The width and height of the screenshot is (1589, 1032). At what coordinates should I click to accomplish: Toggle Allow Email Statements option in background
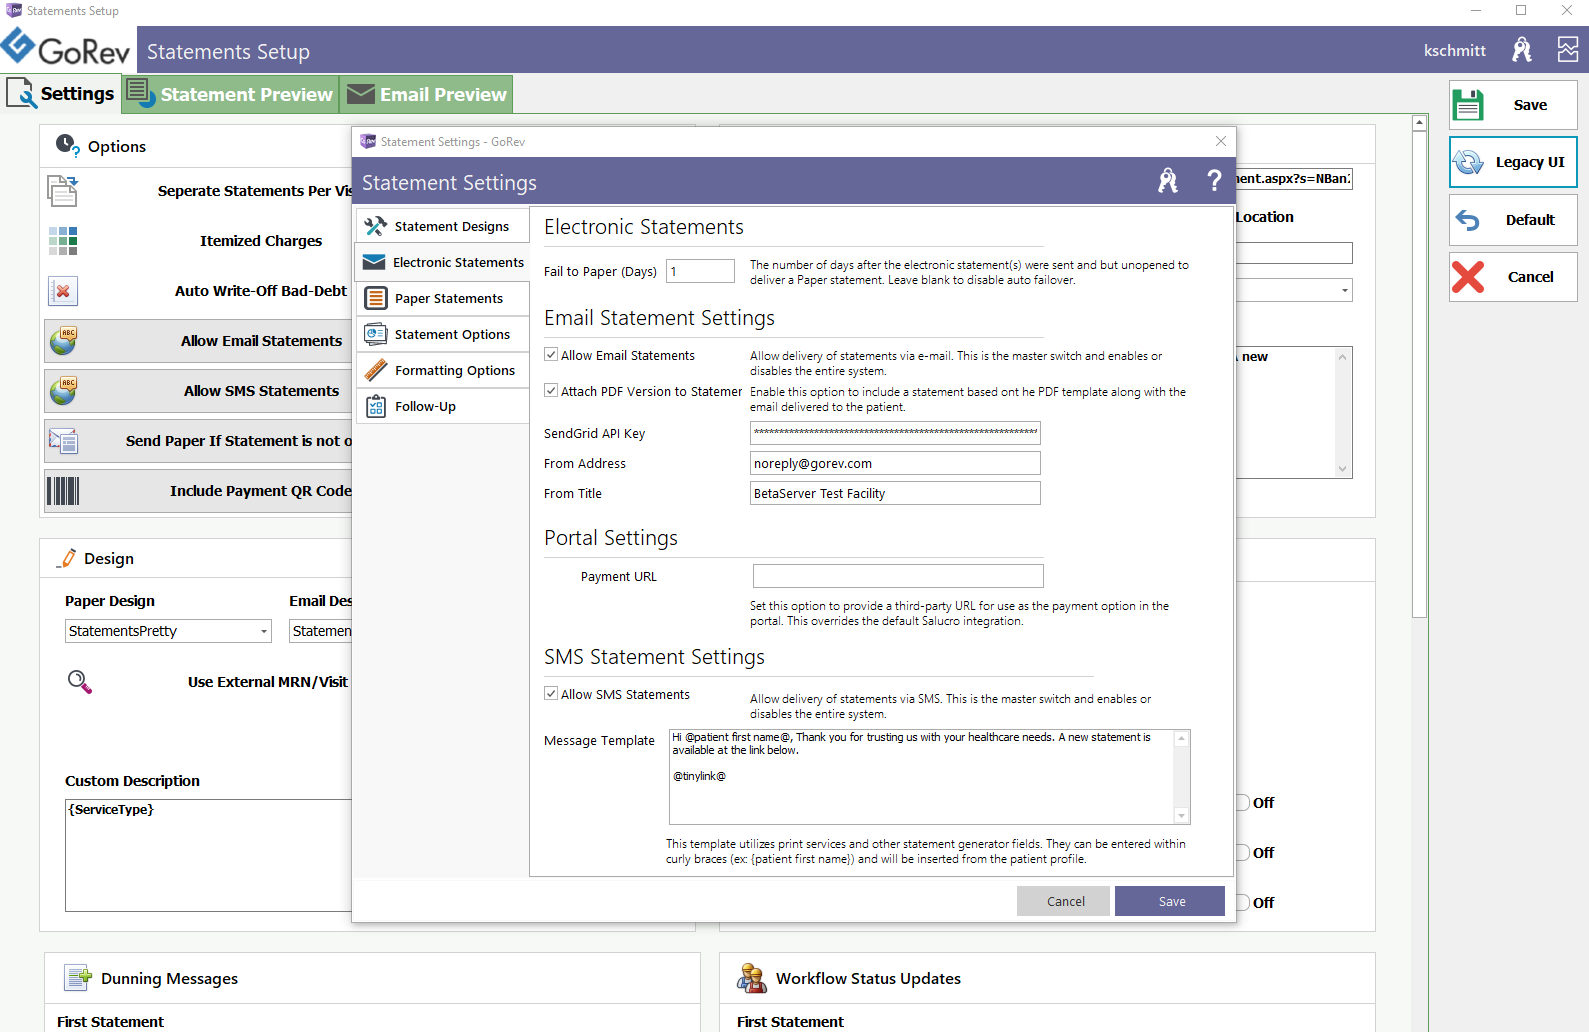(x=198, y=341)
